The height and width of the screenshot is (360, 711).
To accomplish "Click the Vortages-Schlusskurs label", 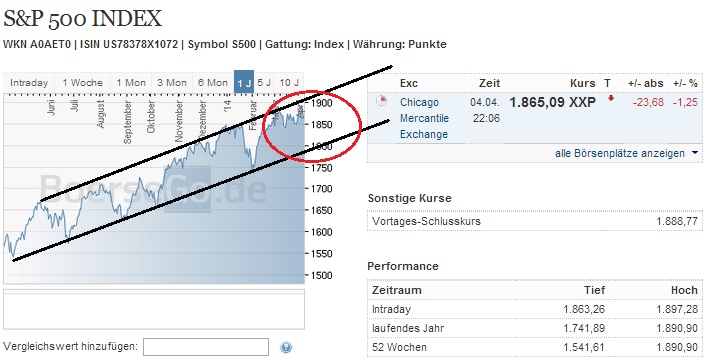I will (426, 221).
